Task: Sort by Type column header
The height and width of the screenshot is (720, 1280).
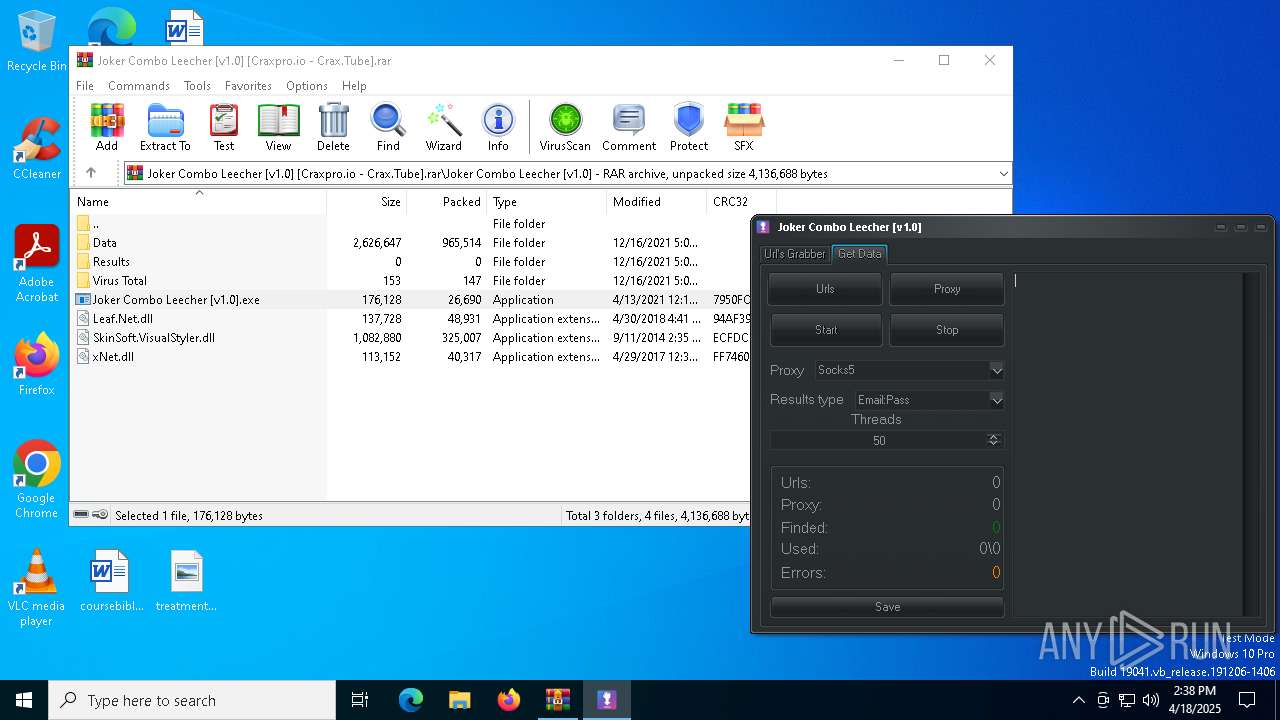Action: pyautogui.click(x=547, y=202)
